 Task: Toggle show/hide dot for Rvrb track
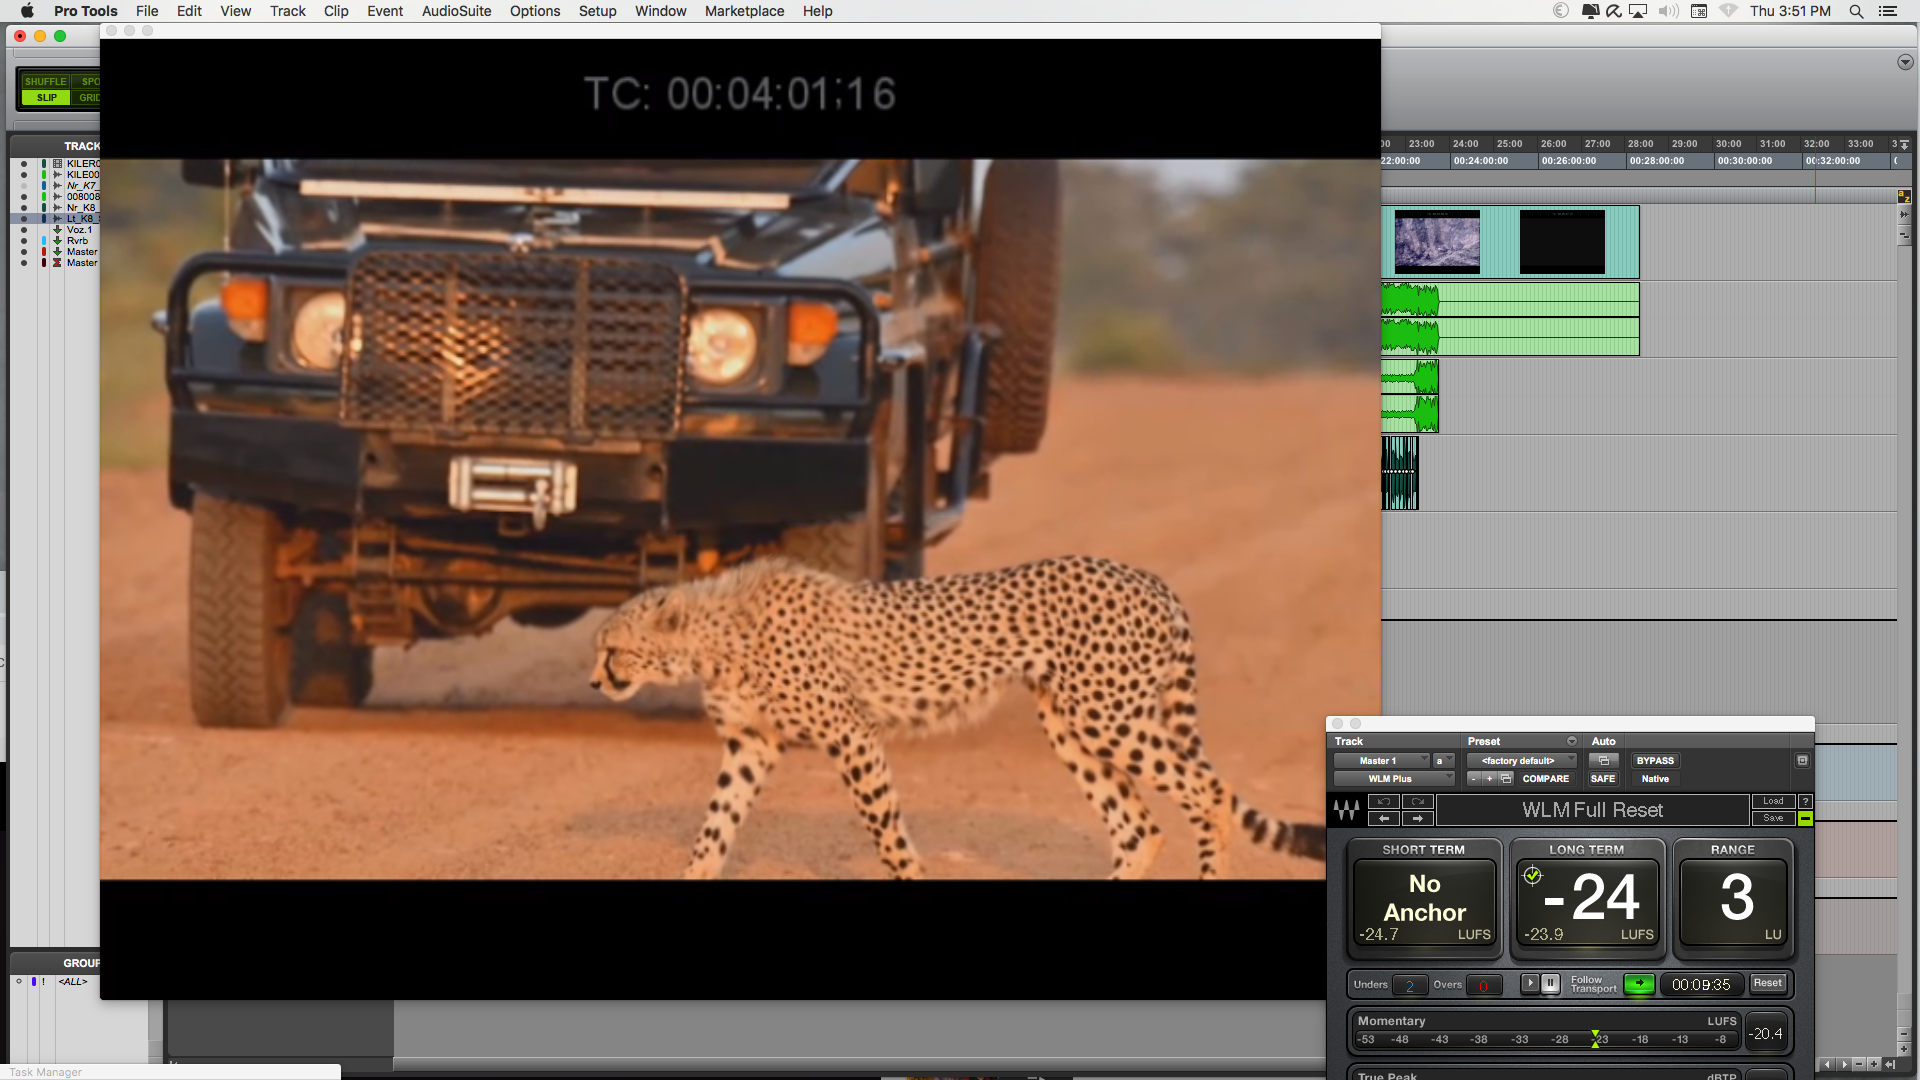[24, 240]
